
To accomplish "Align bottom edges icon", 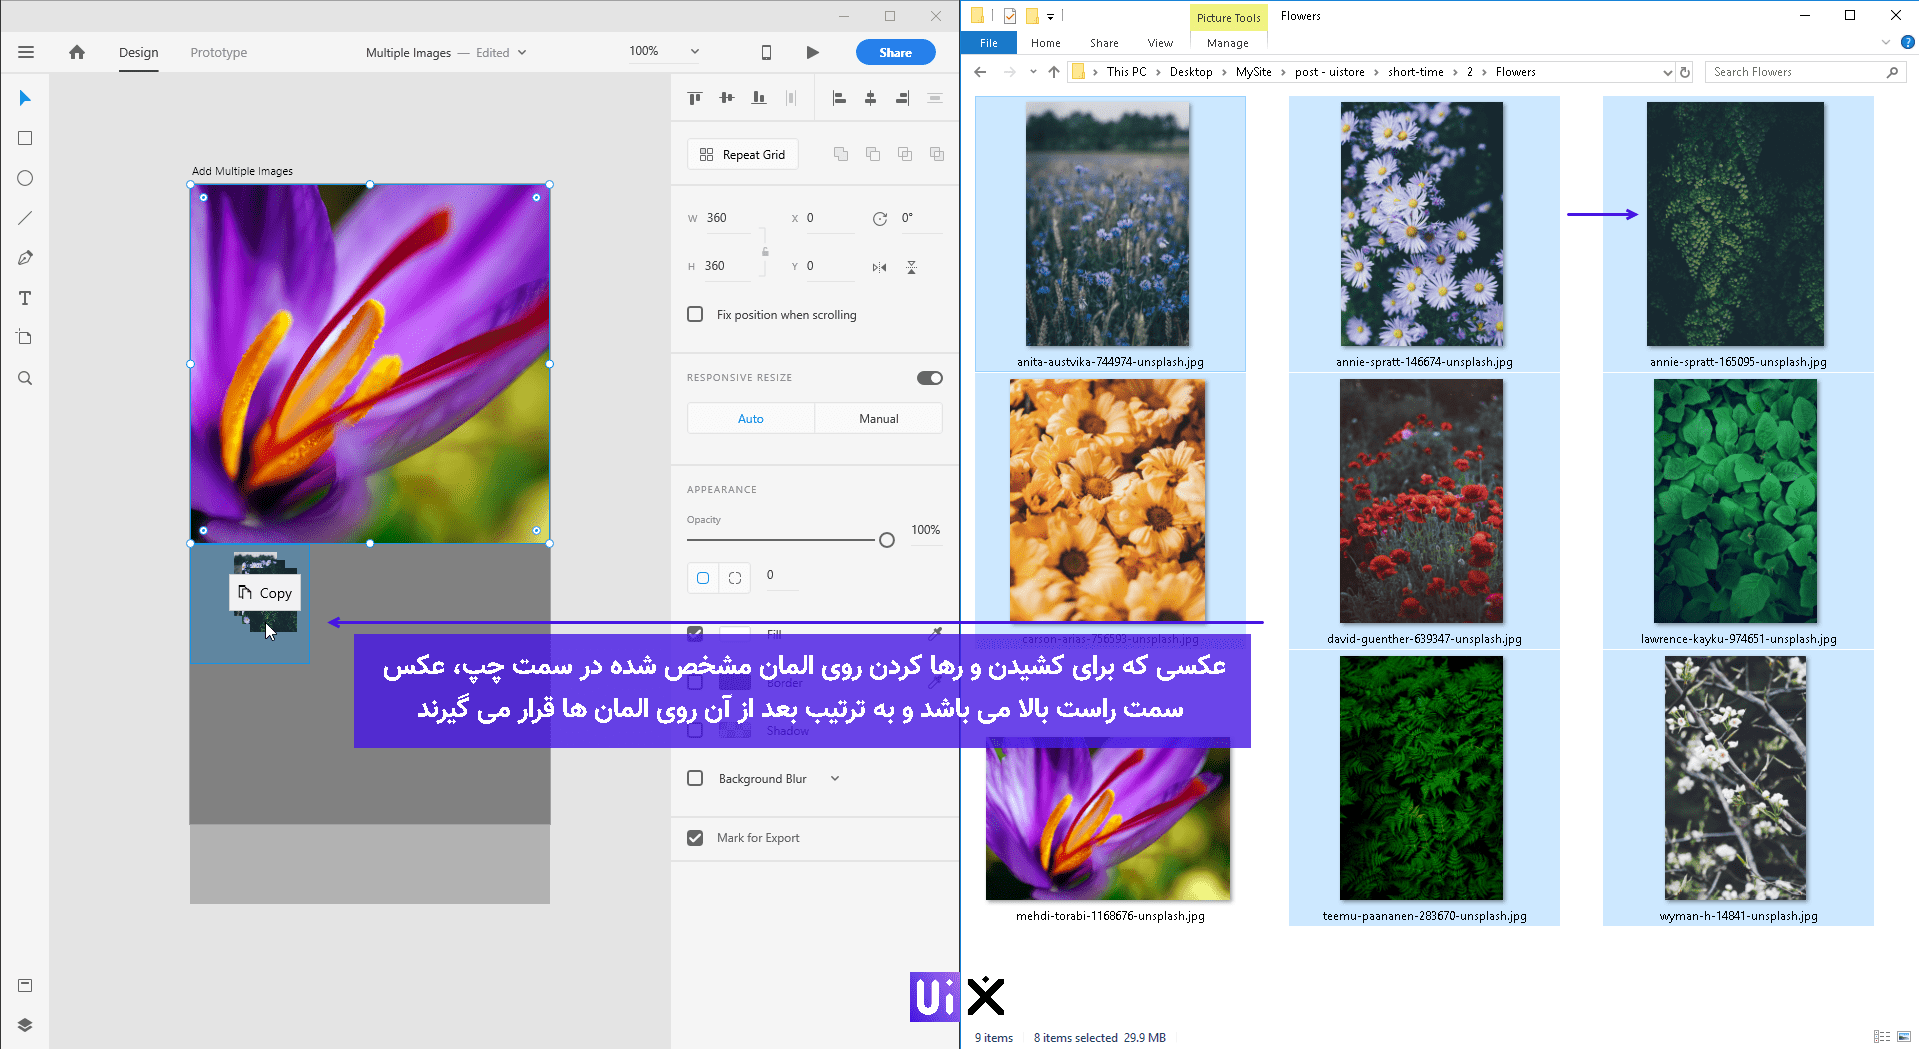I will tap(759, 98).
